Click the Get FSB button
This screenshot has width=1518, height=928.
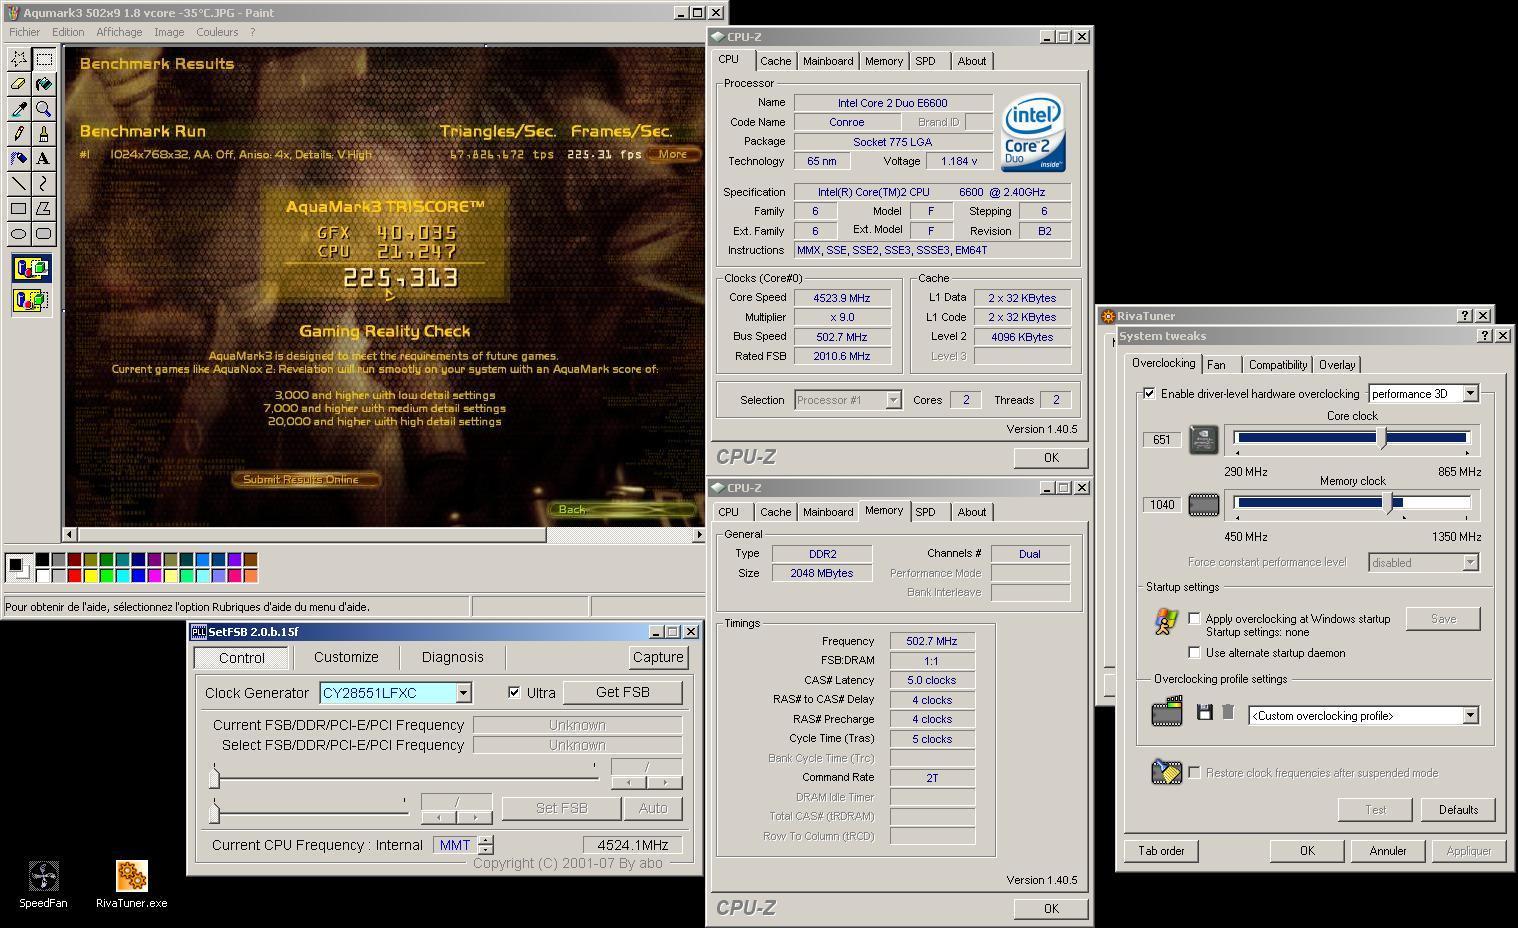click(622, 692)
